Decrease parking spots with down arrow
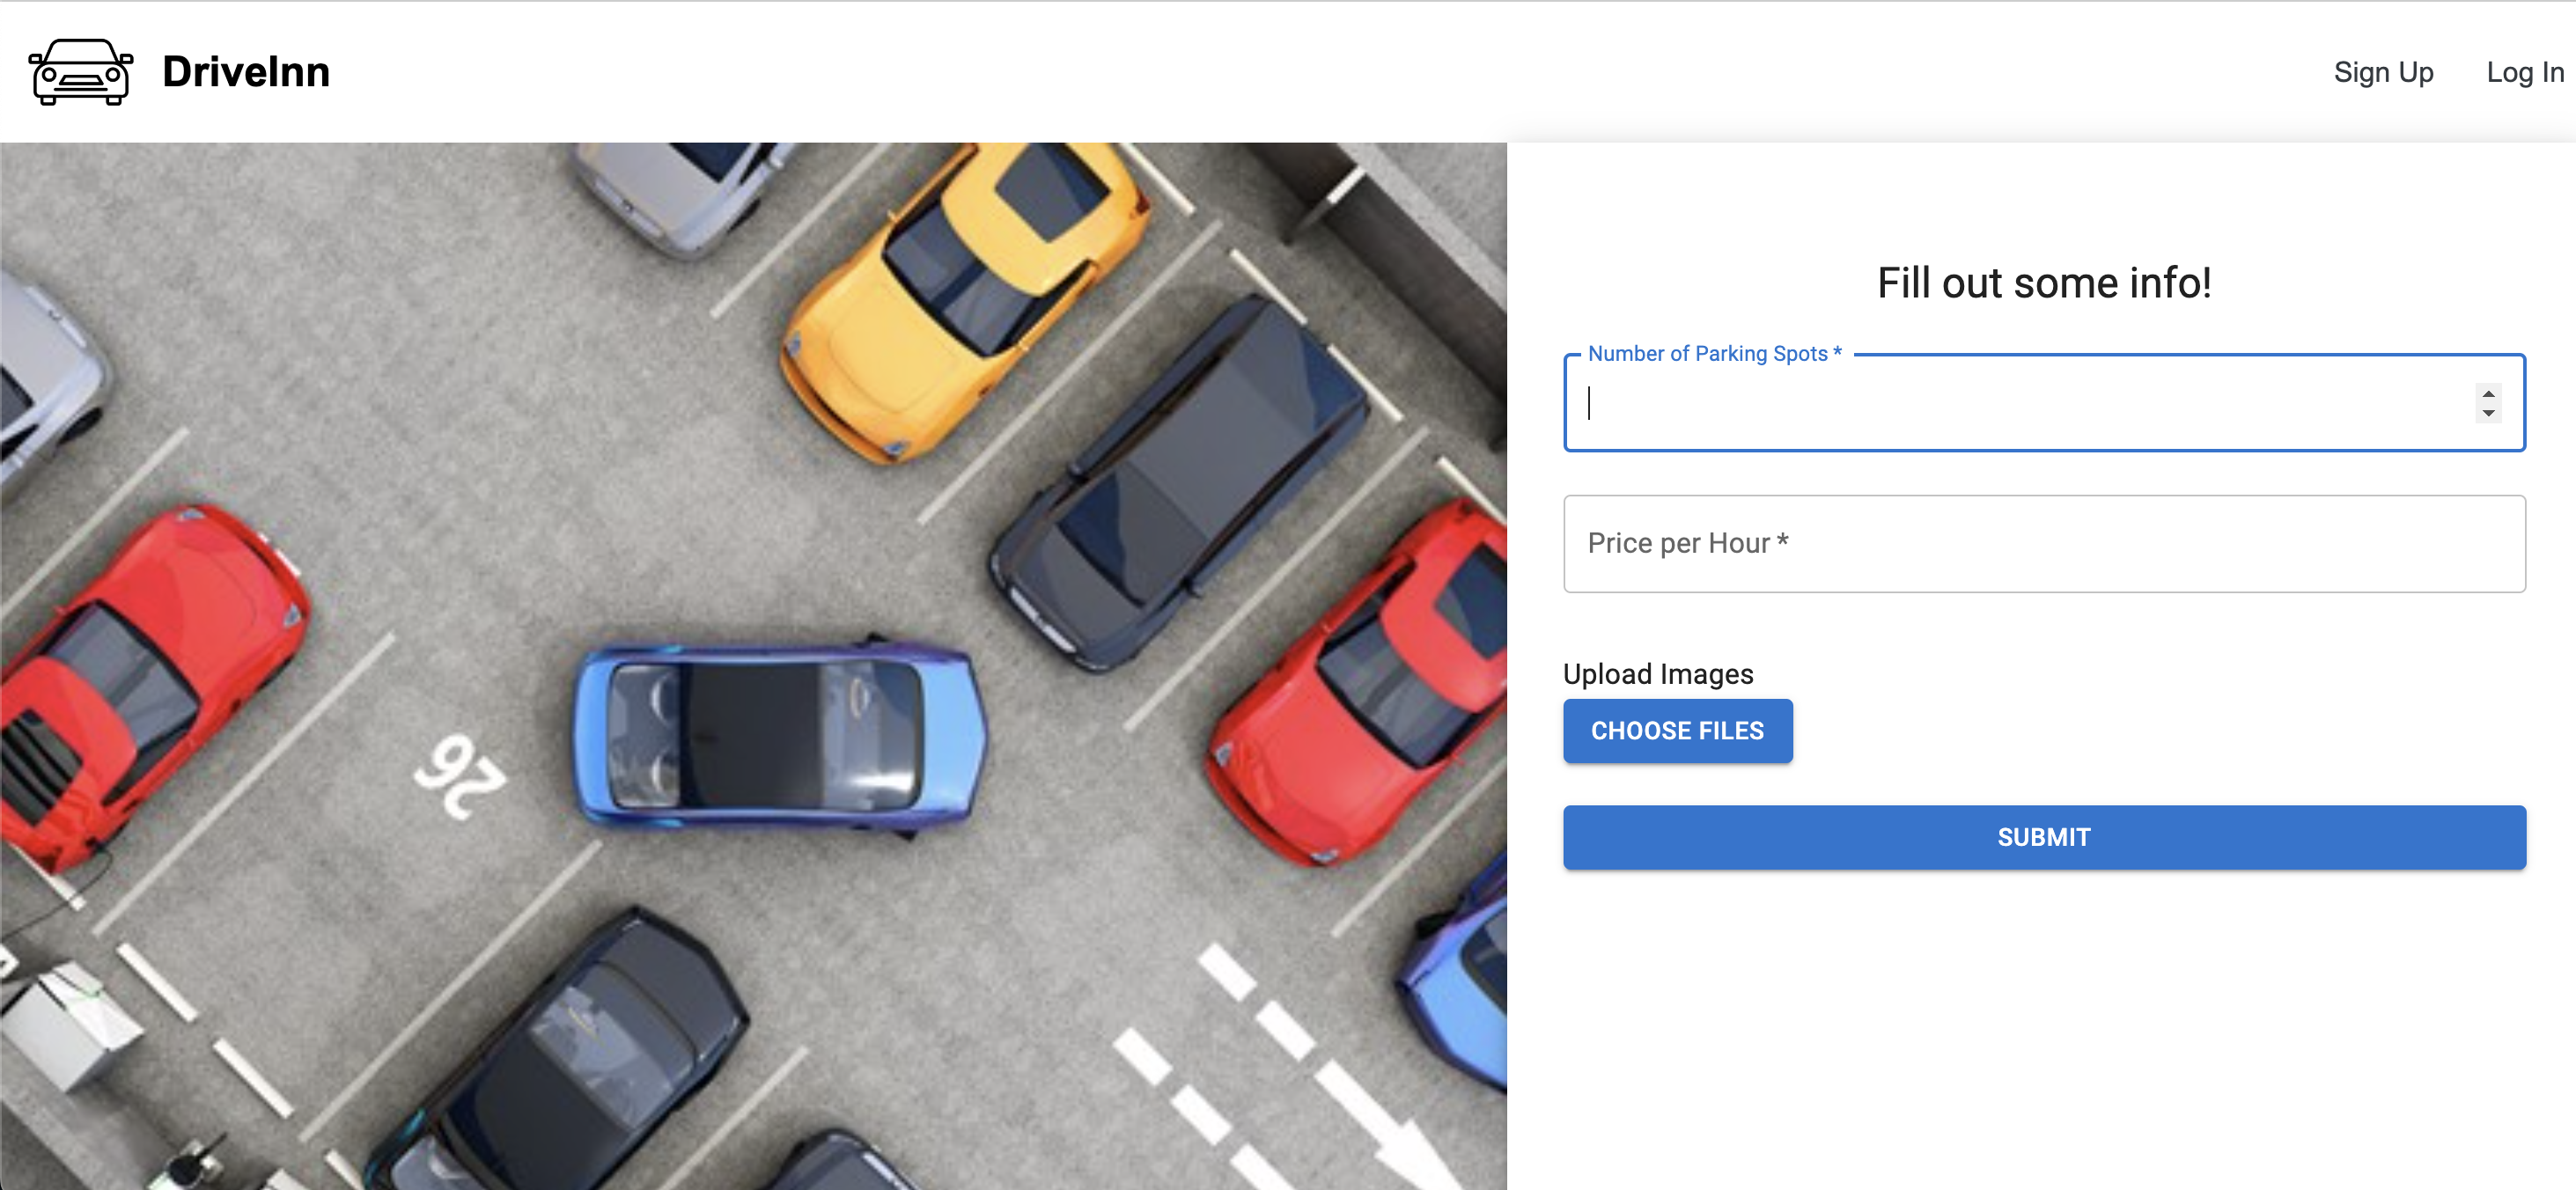The image size is (2576, 1190). tap(2487, 413)
